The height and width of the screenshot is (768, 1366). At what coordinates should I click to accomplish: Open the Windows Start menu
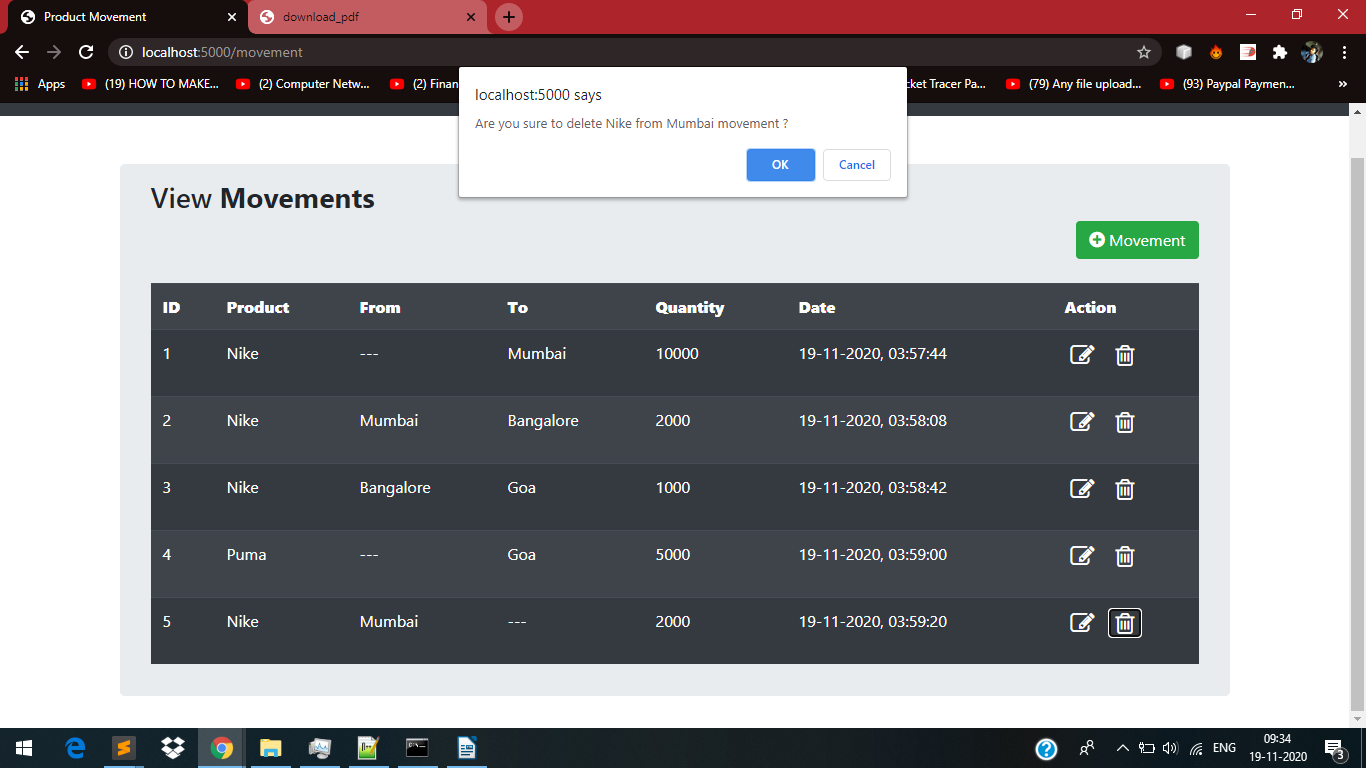click(x=24, y=748)
